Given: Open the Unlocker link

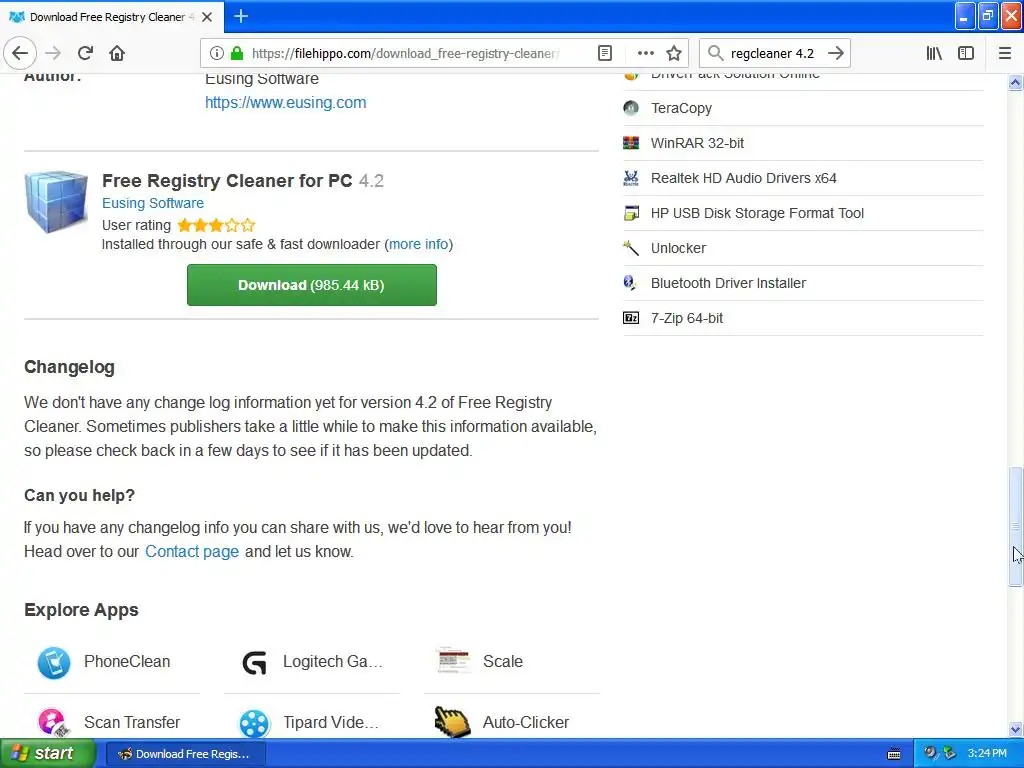Looking at the screenshot, I should coord(678,248).
